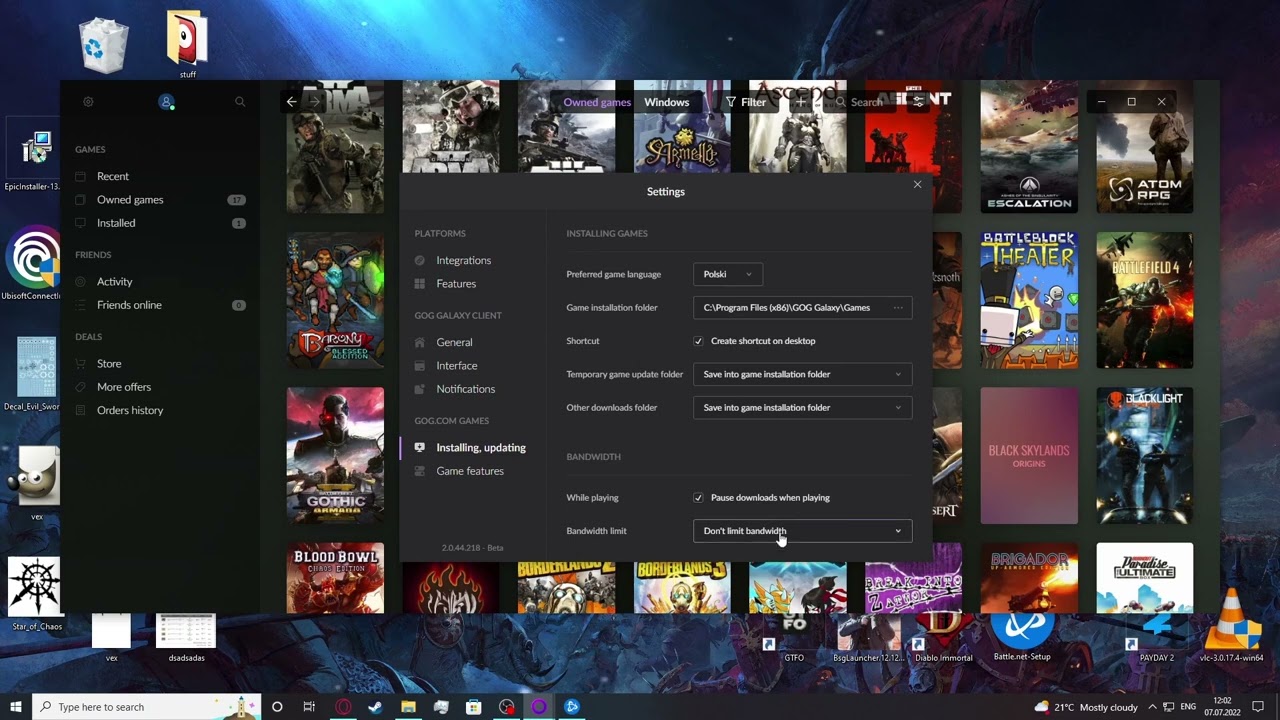Open Black Skylands Origins cover

[1029, 455]
